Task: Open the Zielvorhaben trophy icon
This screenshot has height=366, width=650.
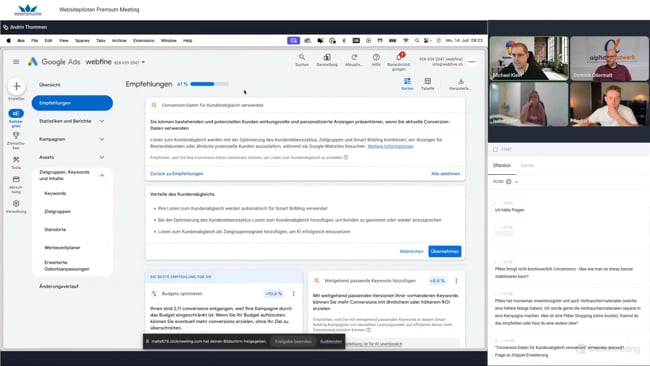Action: (x=16, y=136)
